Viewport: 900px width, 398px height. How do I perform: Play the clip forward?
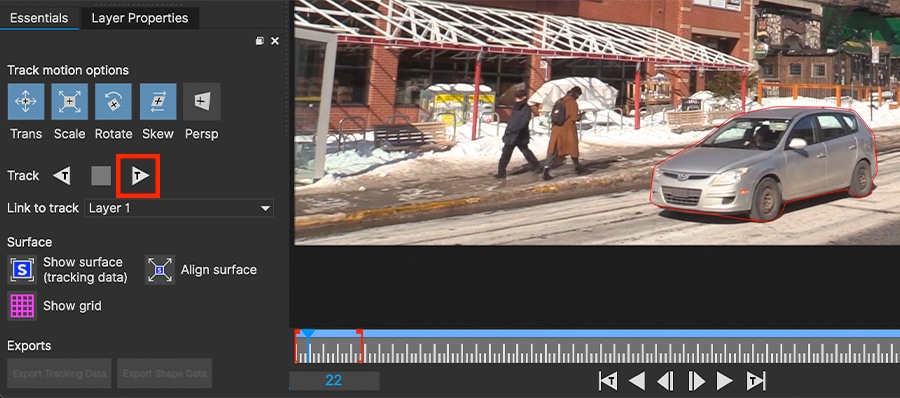tap(725, 381)
